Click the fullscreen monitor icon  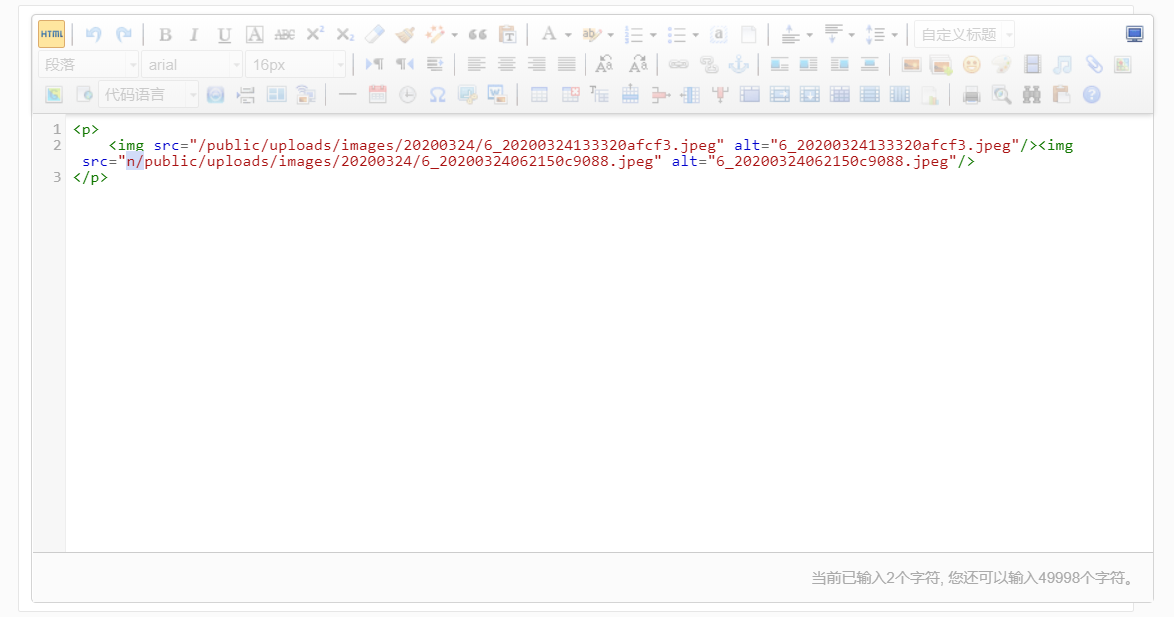pos(1134,34)
